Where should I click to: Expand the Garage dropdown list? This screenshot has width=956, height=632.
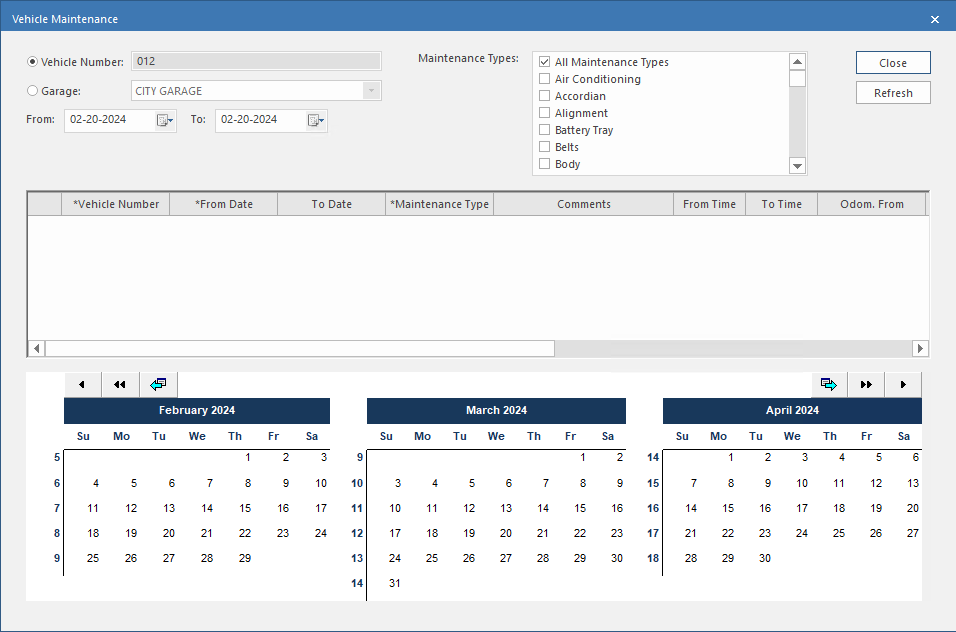tap(372, 91)
